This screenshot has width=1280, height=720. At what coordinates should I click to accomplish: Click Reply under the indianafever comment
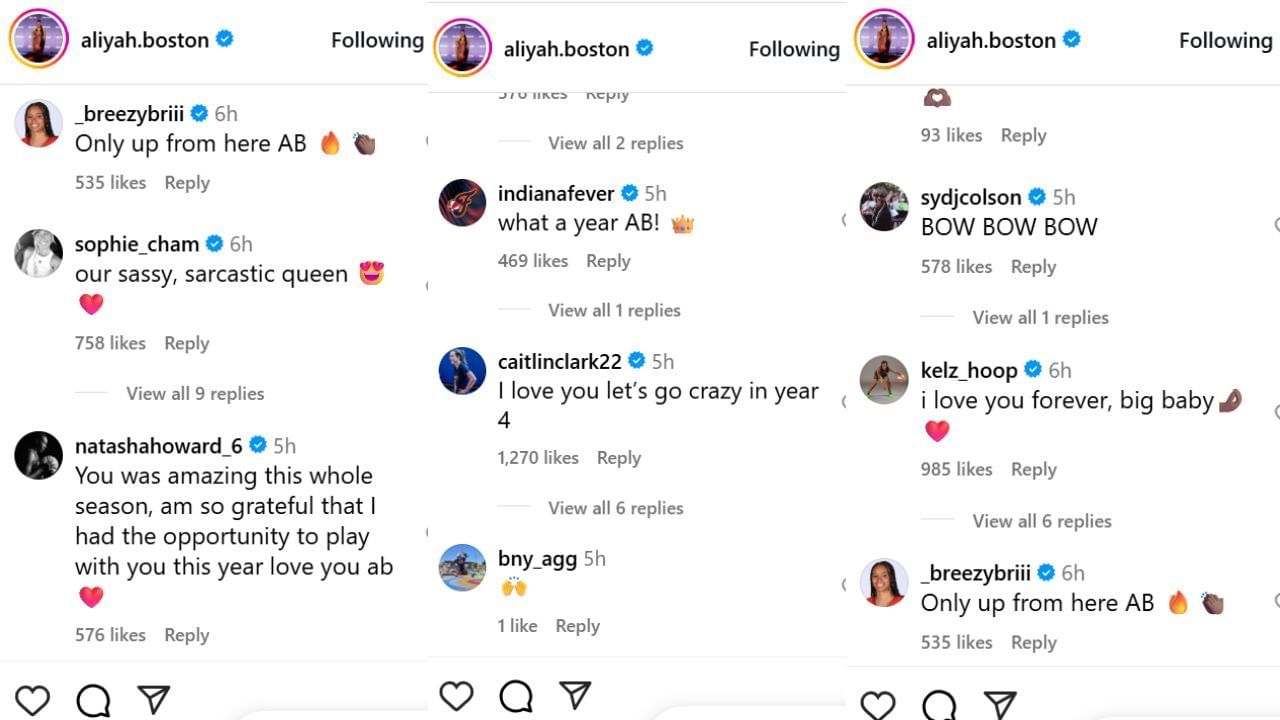click(x=608, y=261)
